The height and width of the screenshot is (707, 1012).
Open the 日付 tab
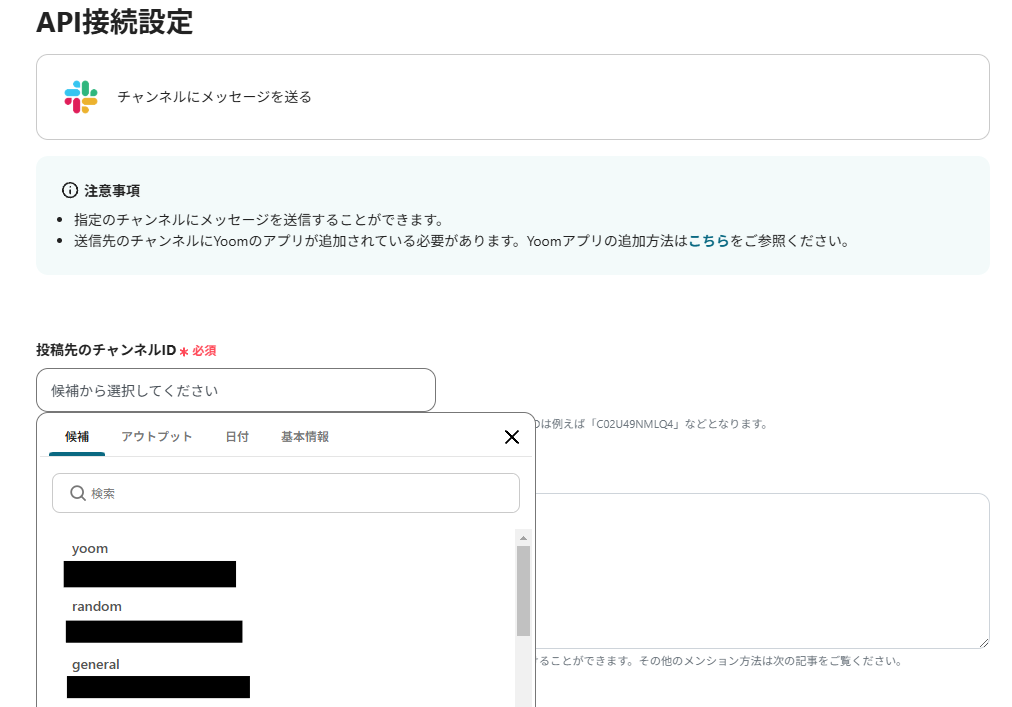[x=237, y=436]
